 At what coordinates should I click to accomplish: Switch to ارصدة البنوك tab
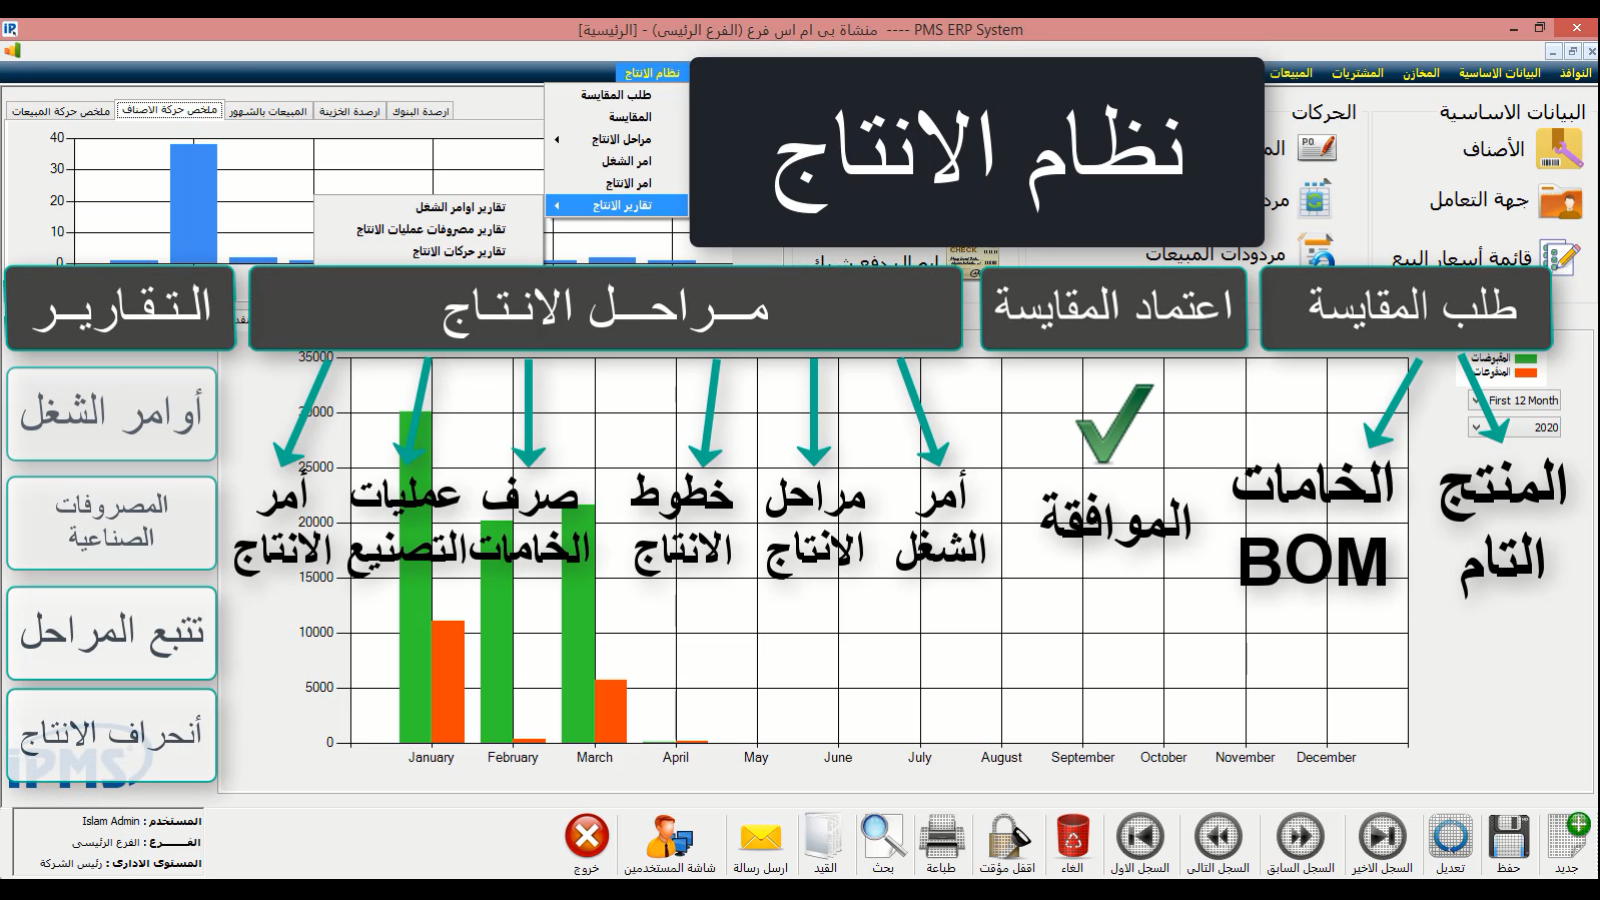point(420,111)
